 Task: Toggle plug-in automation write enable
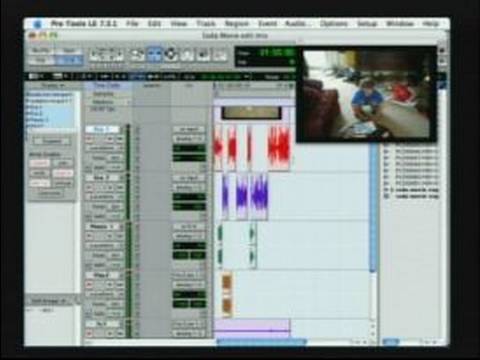[63, 173]
